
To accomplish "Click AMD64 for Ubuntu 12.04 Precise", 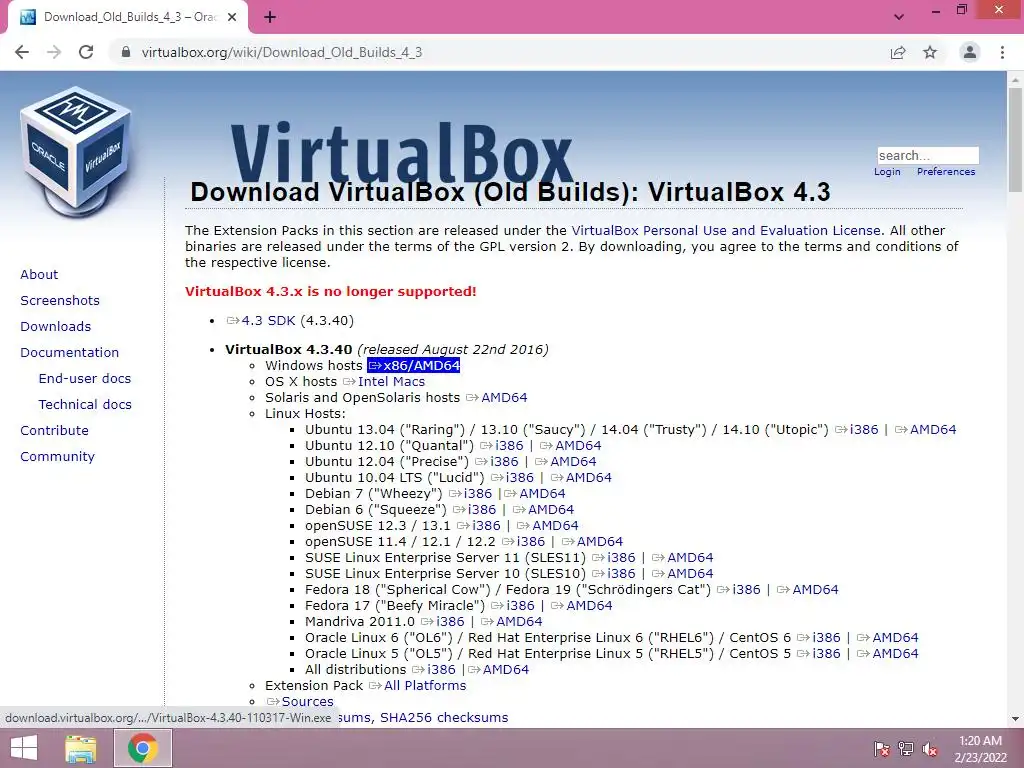I will [573, 462].
